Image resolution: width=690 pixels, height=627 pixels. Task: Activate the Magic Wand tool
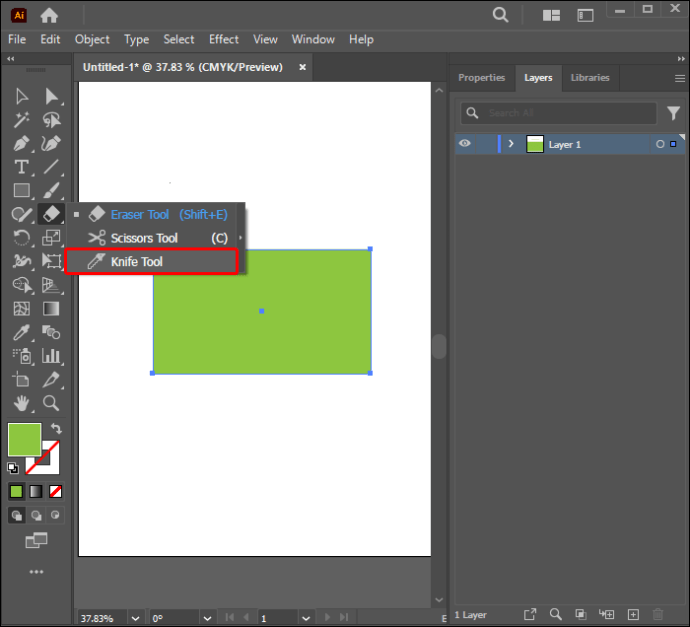coord(22,120)
